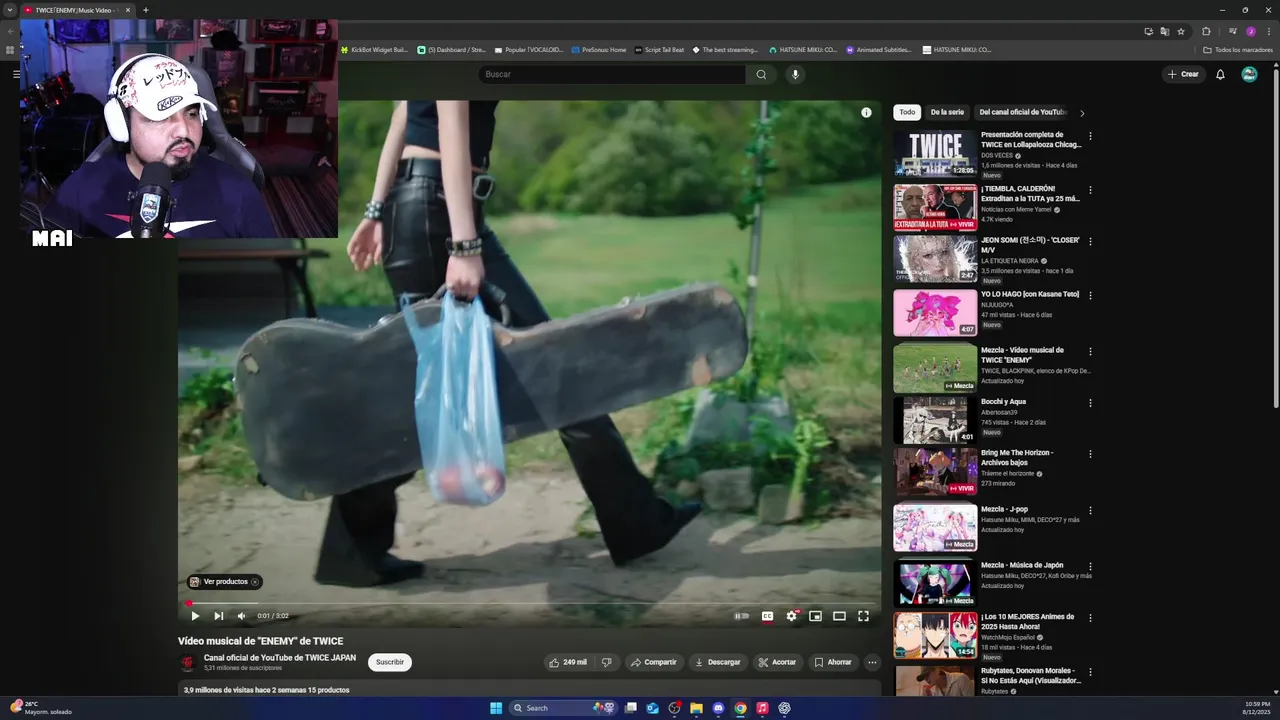Image resolution: width=1280 pixels, height=720 pixels.
Task: Dismiss Ver productos overlay with X
Action: 255,582
